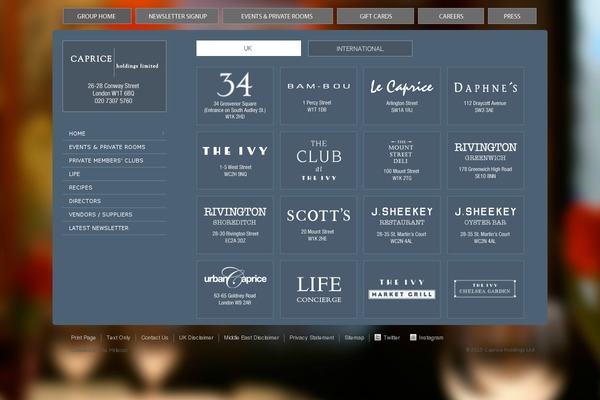The image size is (600, 400).
Task: Open The Ivy Market Grill tile
Action: click(x=402, y=289)
